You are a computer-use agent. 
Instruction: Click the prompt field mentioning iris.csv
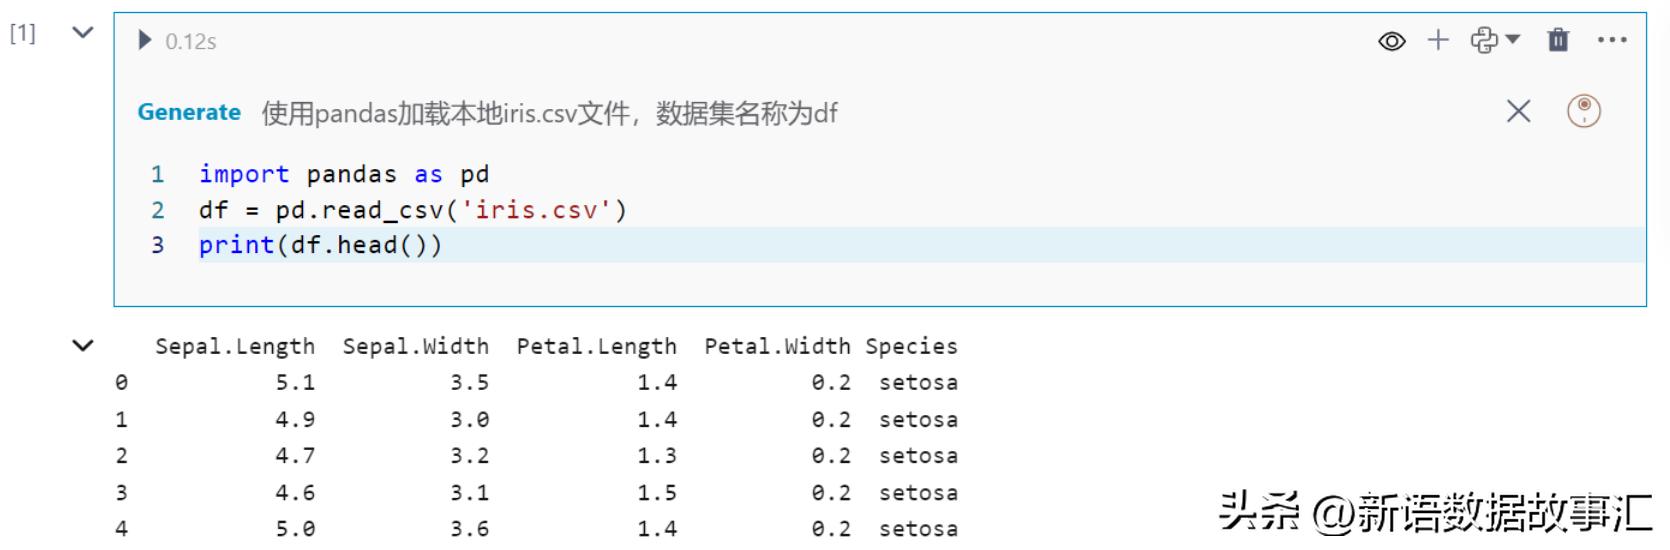549,113
